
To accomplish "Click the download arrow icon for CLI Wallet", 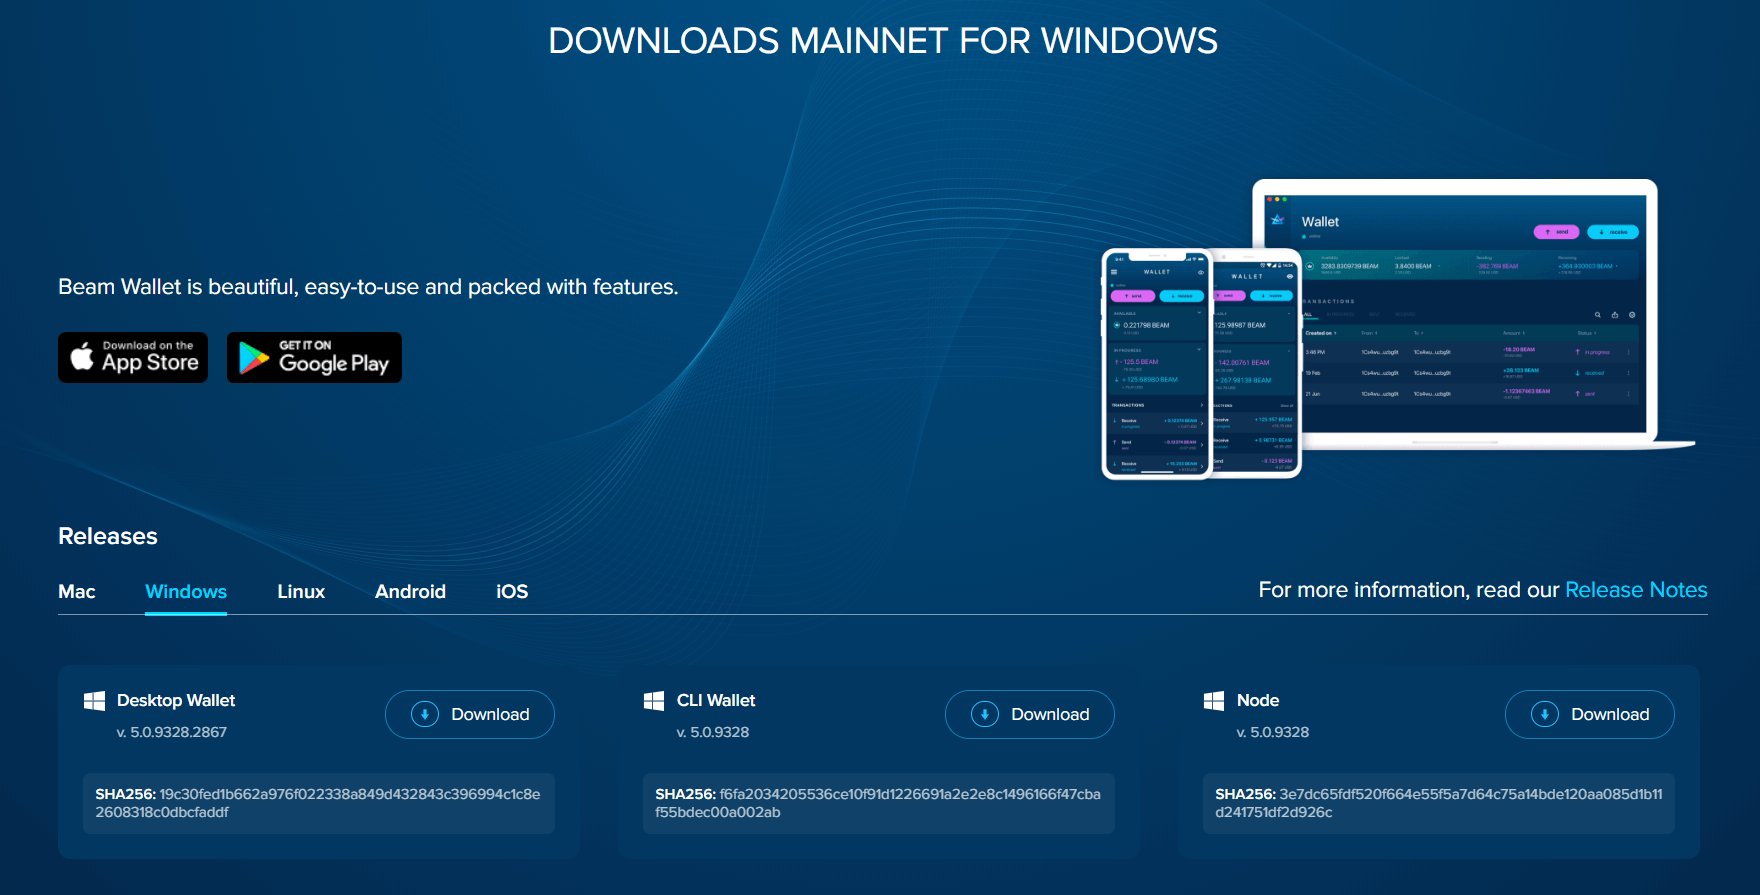I will [985, 714].
